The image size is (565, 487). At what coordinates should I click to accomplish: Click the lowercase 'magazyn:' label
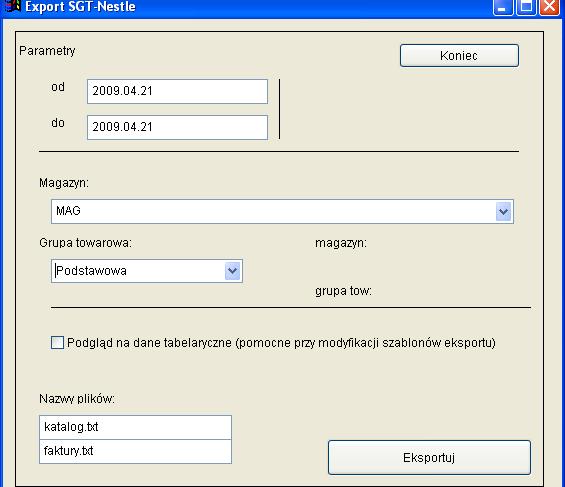tap(341, 243)
